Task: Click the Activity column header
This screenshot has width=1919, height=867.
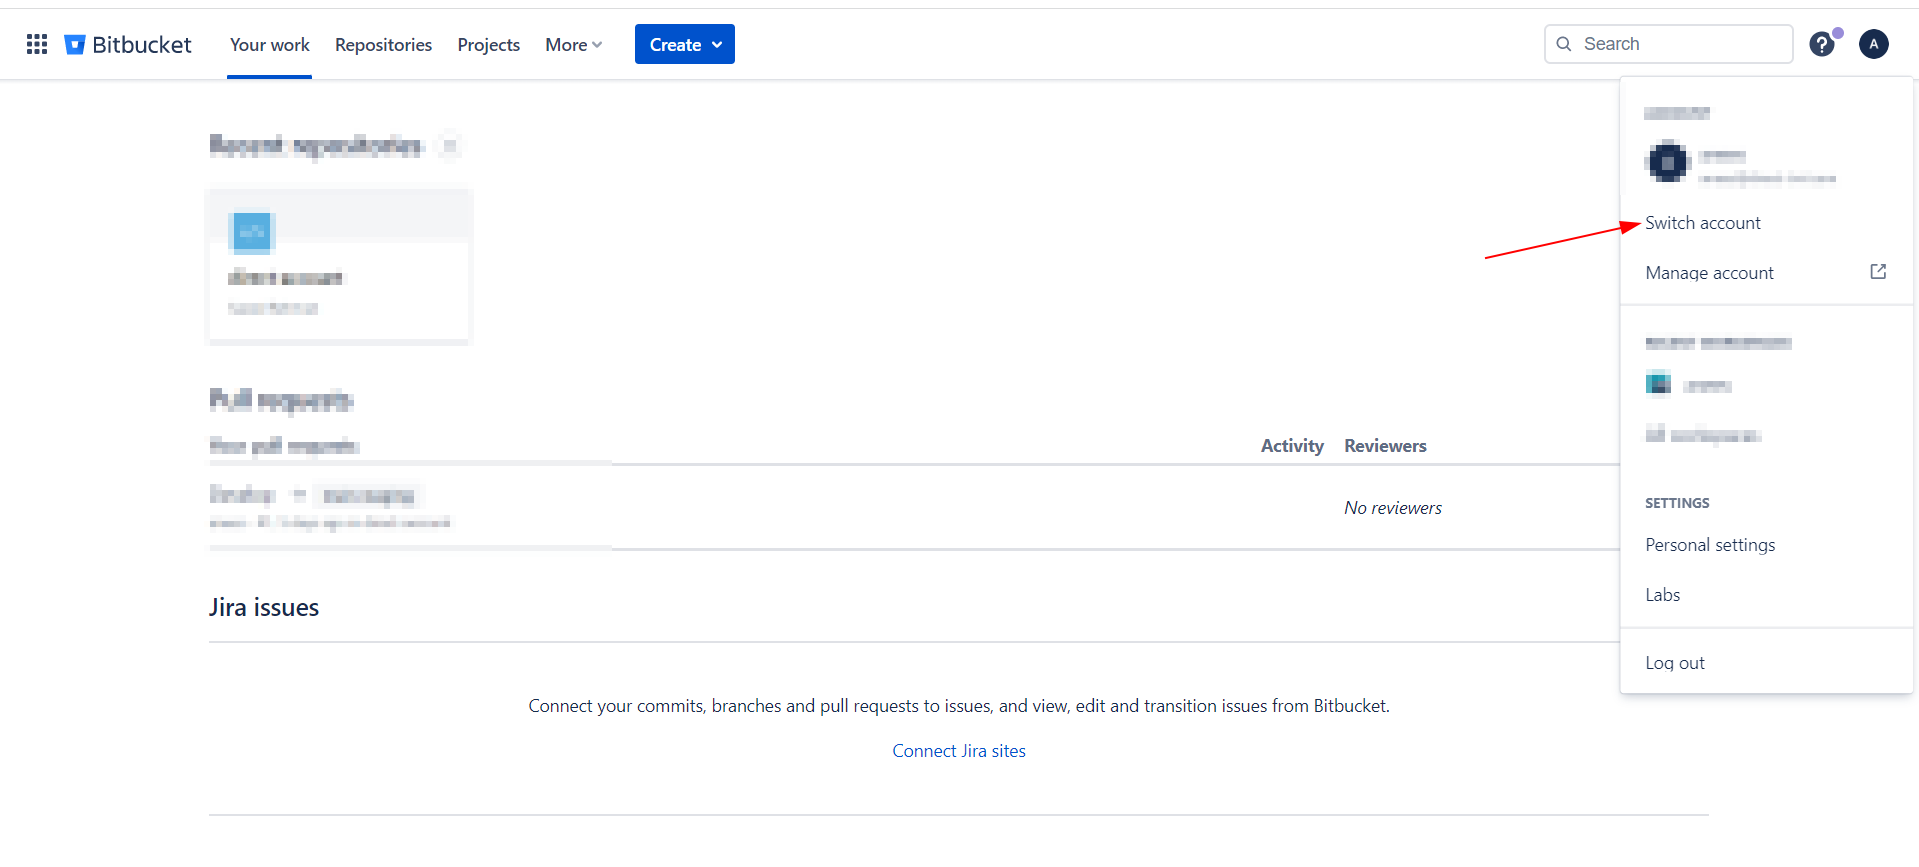Action: 1292,446
